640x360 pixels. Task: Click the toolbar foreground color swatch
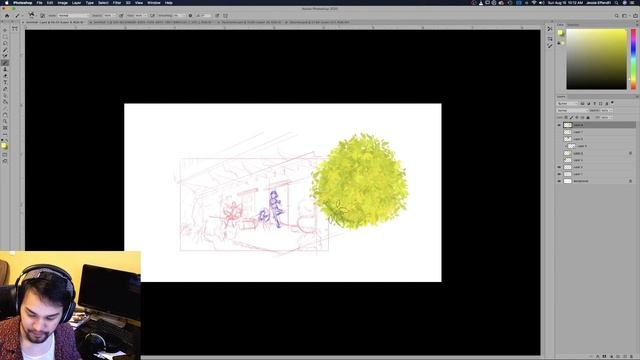pos(4,146)
